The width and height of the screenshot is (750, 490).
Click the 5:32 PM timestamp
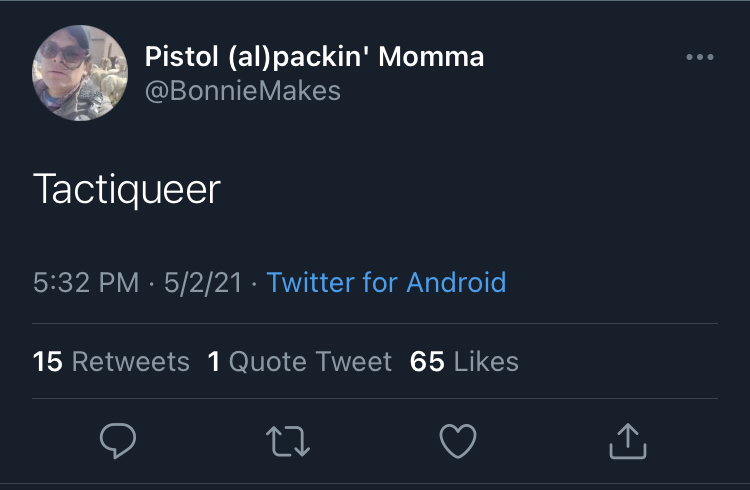tap(86, 282)
